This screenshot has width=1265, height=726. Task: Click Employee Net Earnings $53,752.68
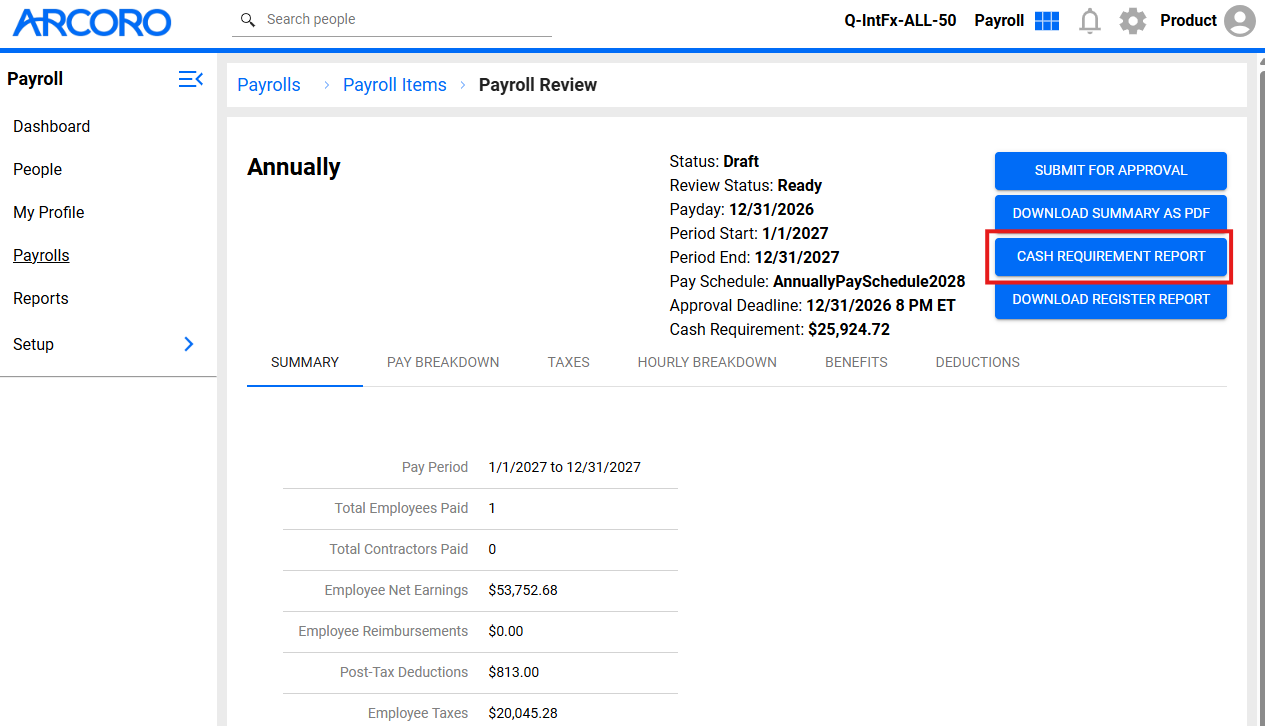pyautogui.click(x=523, y=591)
